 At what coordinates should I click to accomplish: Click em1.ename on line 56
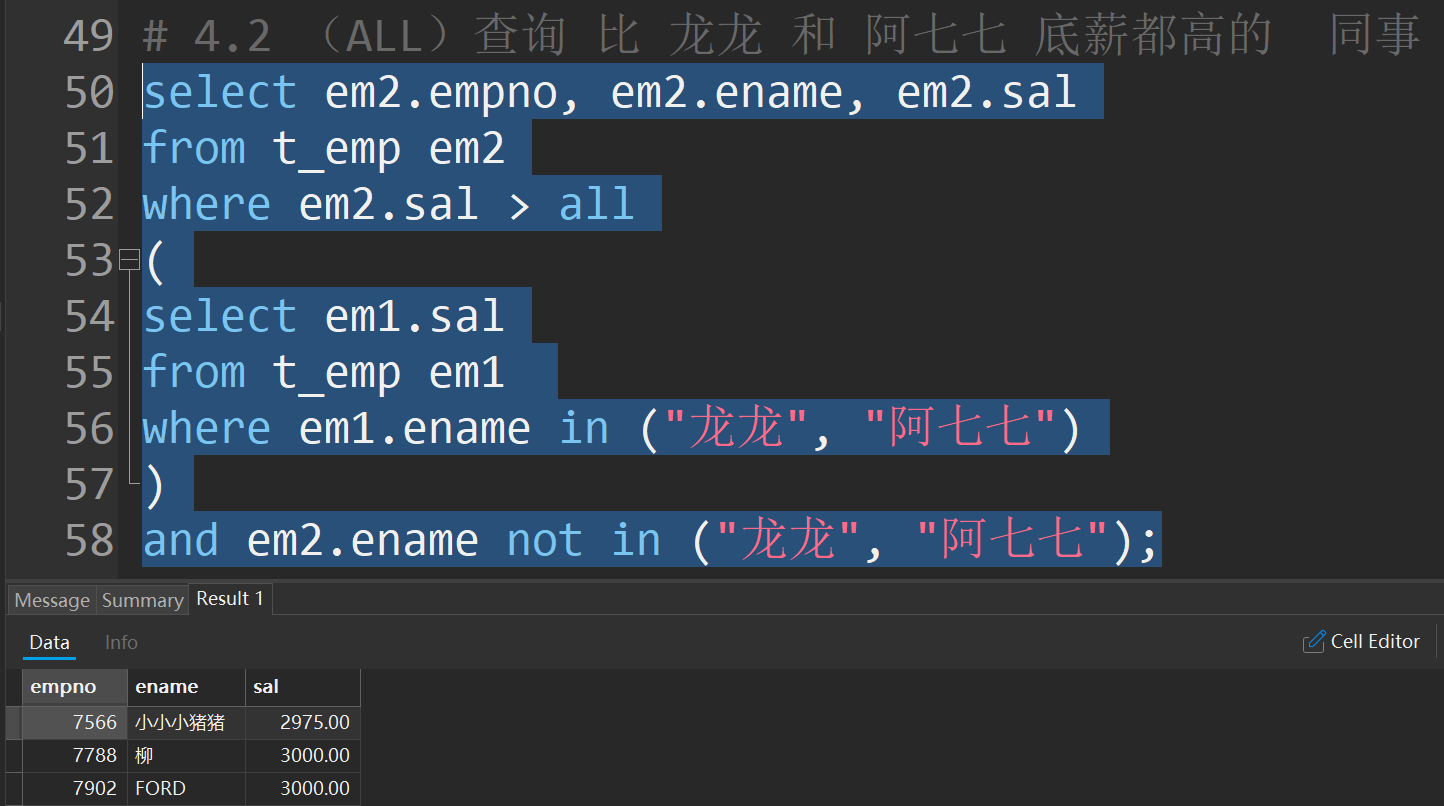click(414, 428)
